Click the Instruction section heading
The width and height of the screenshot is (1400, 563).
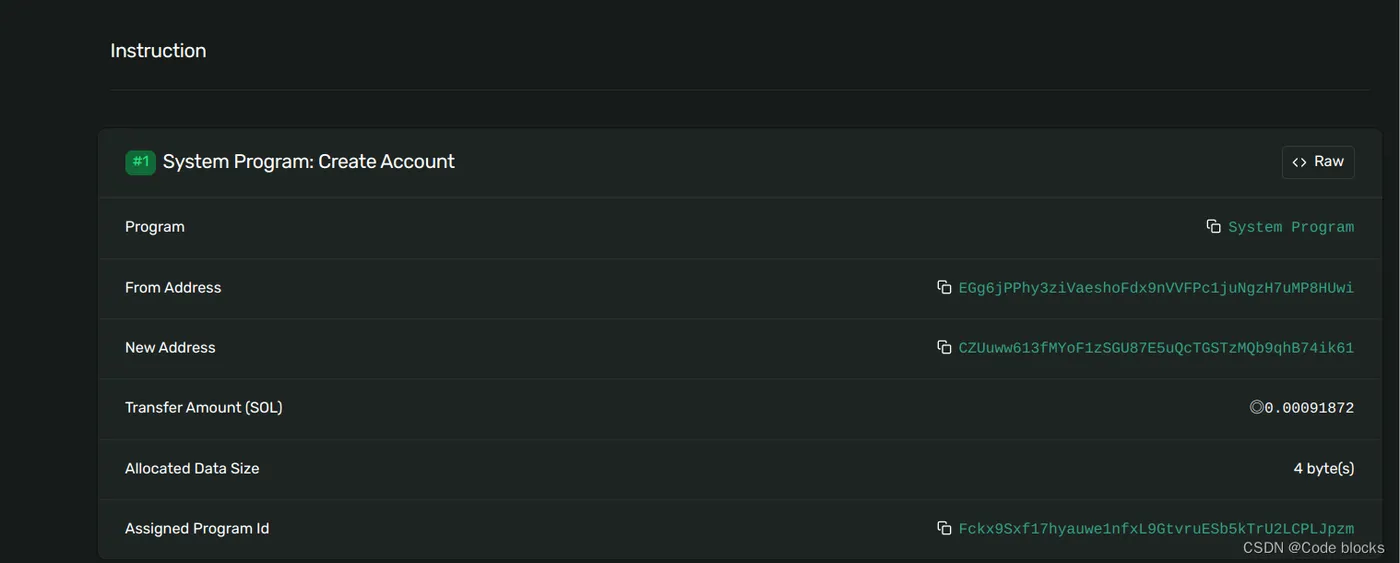click(x=158, y=51)
